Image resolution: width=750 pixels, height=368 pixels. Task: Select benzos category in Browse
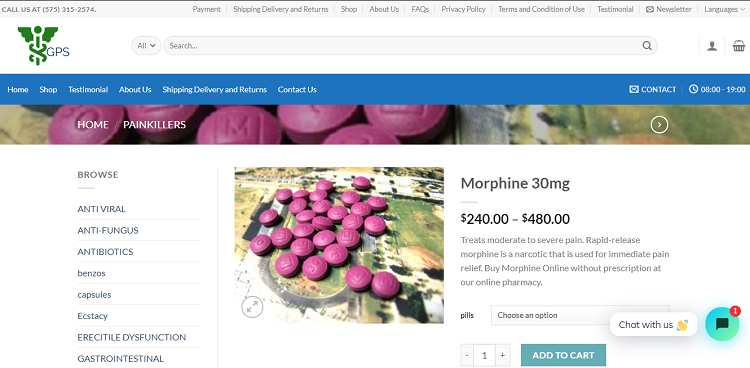coord(91,273)
